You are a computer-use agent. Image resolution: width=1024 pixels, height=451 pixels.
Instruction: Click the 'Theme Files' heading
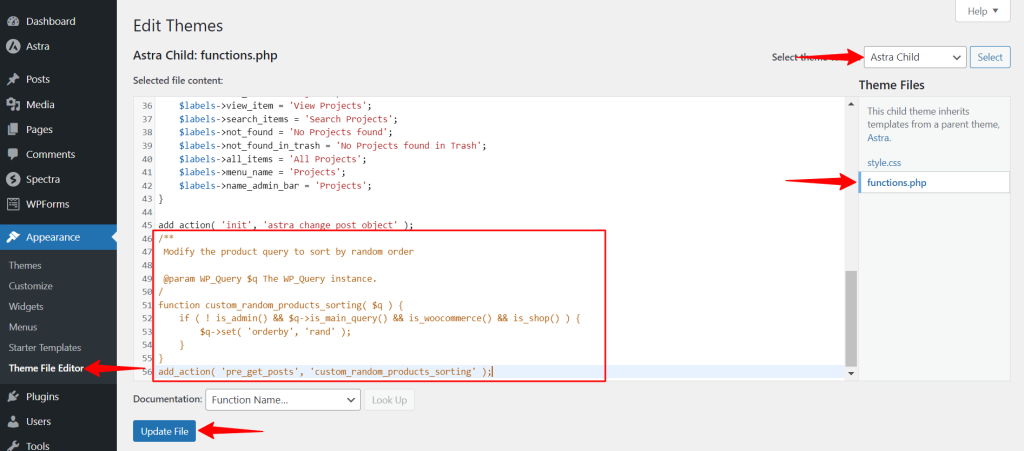[x=891, y=86]
